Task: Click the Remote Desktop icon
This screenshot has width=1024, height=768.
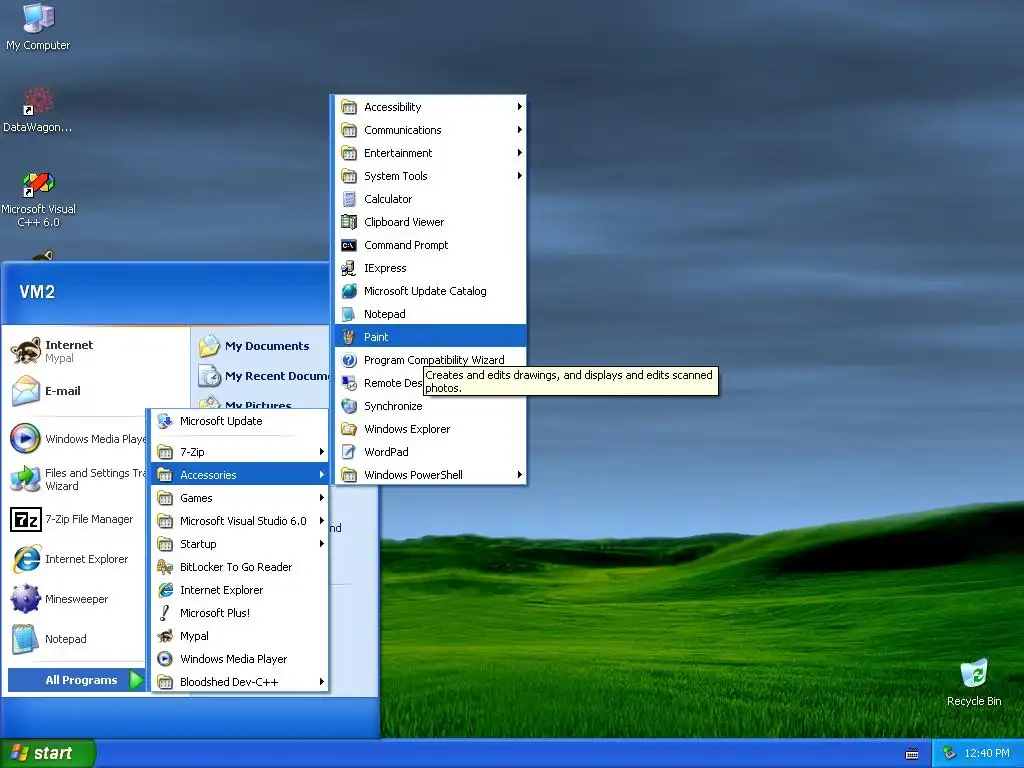Action: coord(349,383)
